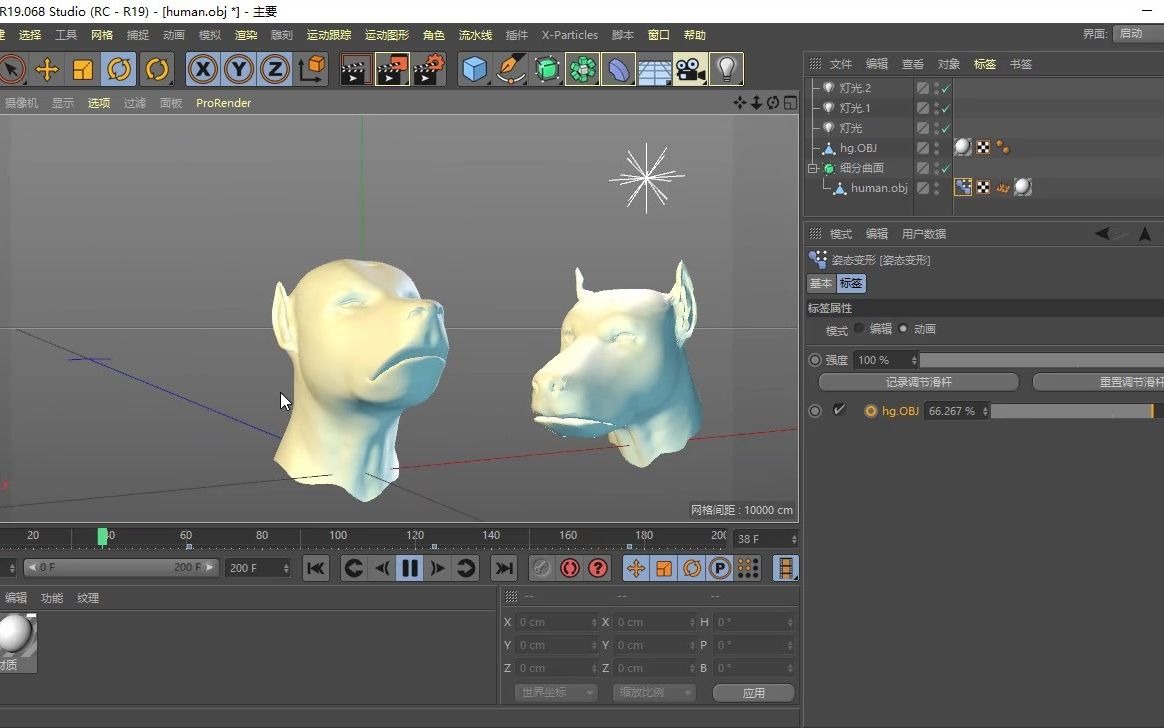Click the 应用 apply button
The width and height of the screenshot is (1164, 728).
coord(753,692)
